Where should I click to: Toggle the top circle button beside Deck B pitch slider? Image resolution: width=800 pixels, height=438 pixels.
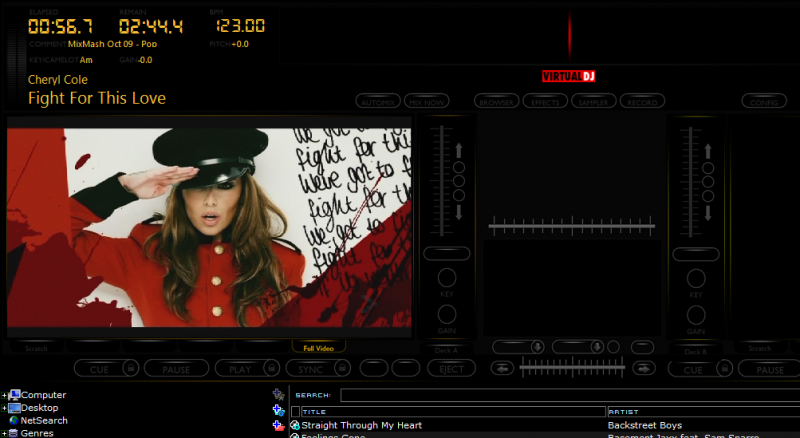point(708,168)
